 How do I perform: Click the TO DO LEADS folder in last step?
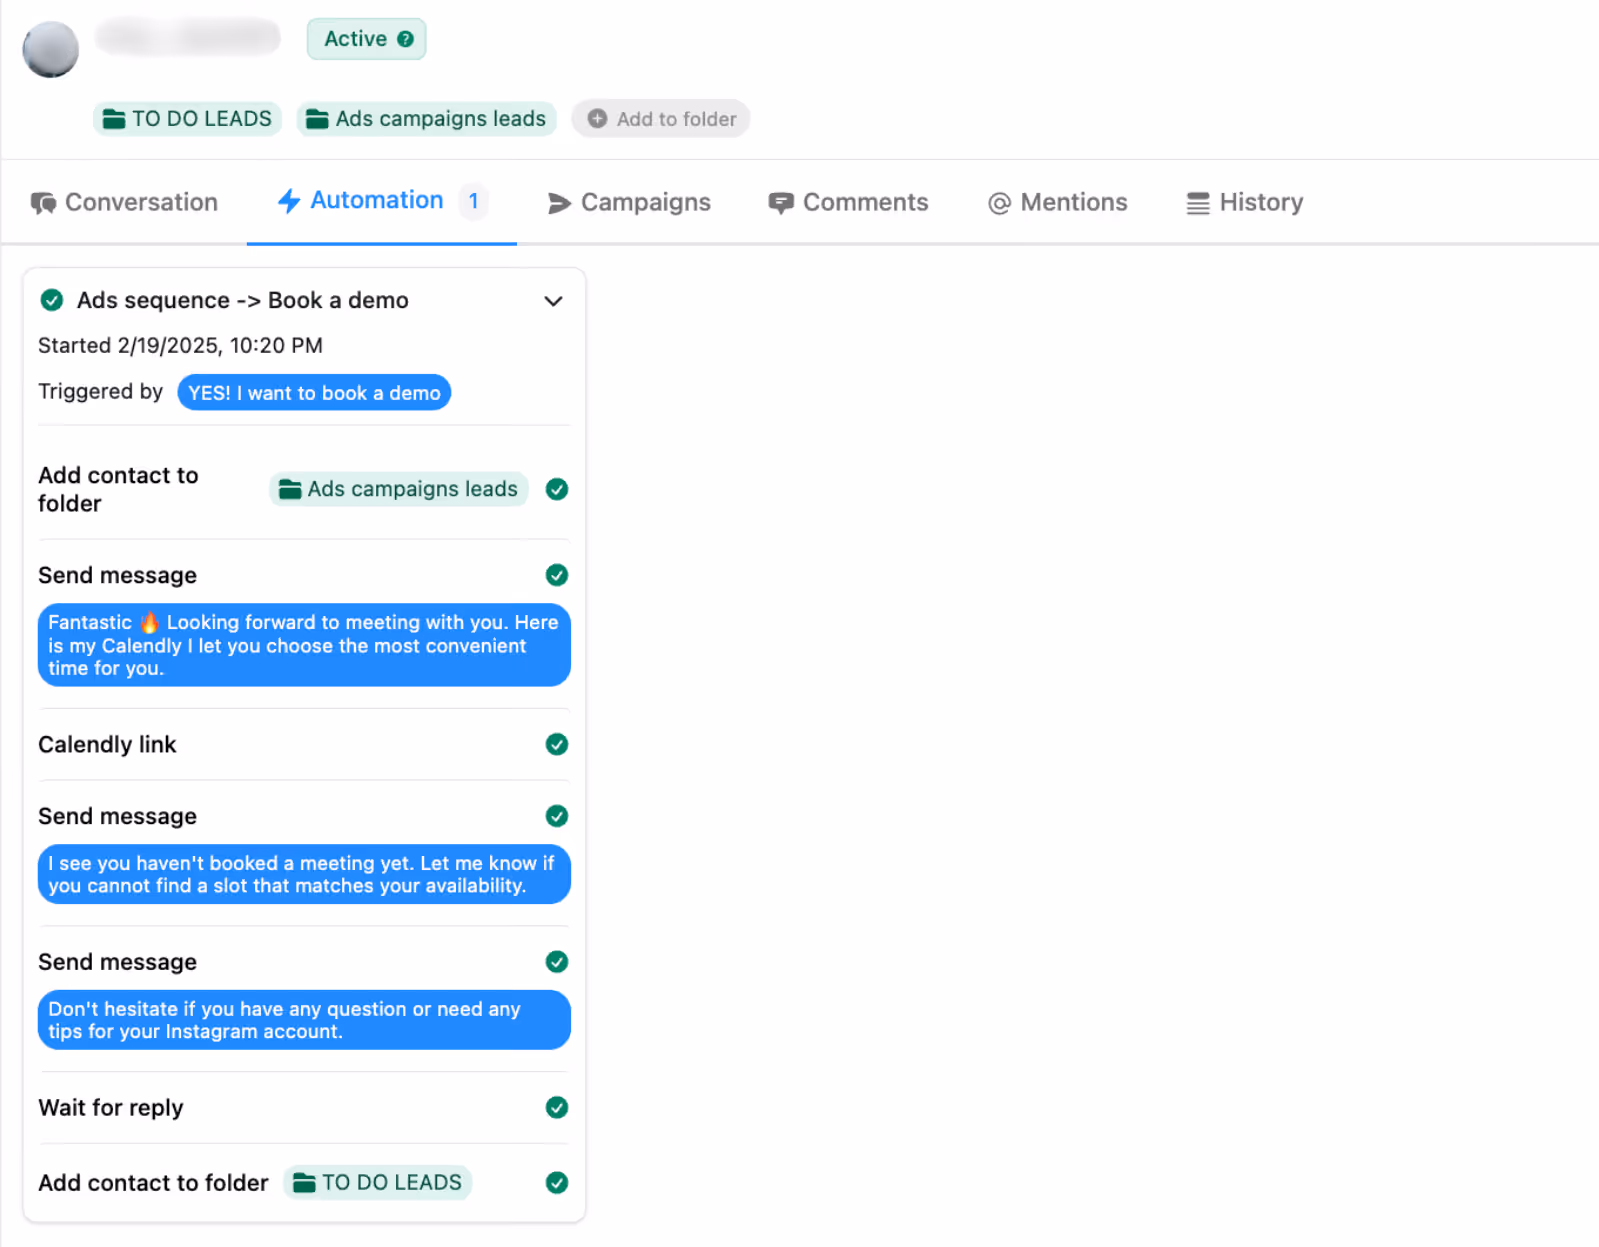point(378,1183)
